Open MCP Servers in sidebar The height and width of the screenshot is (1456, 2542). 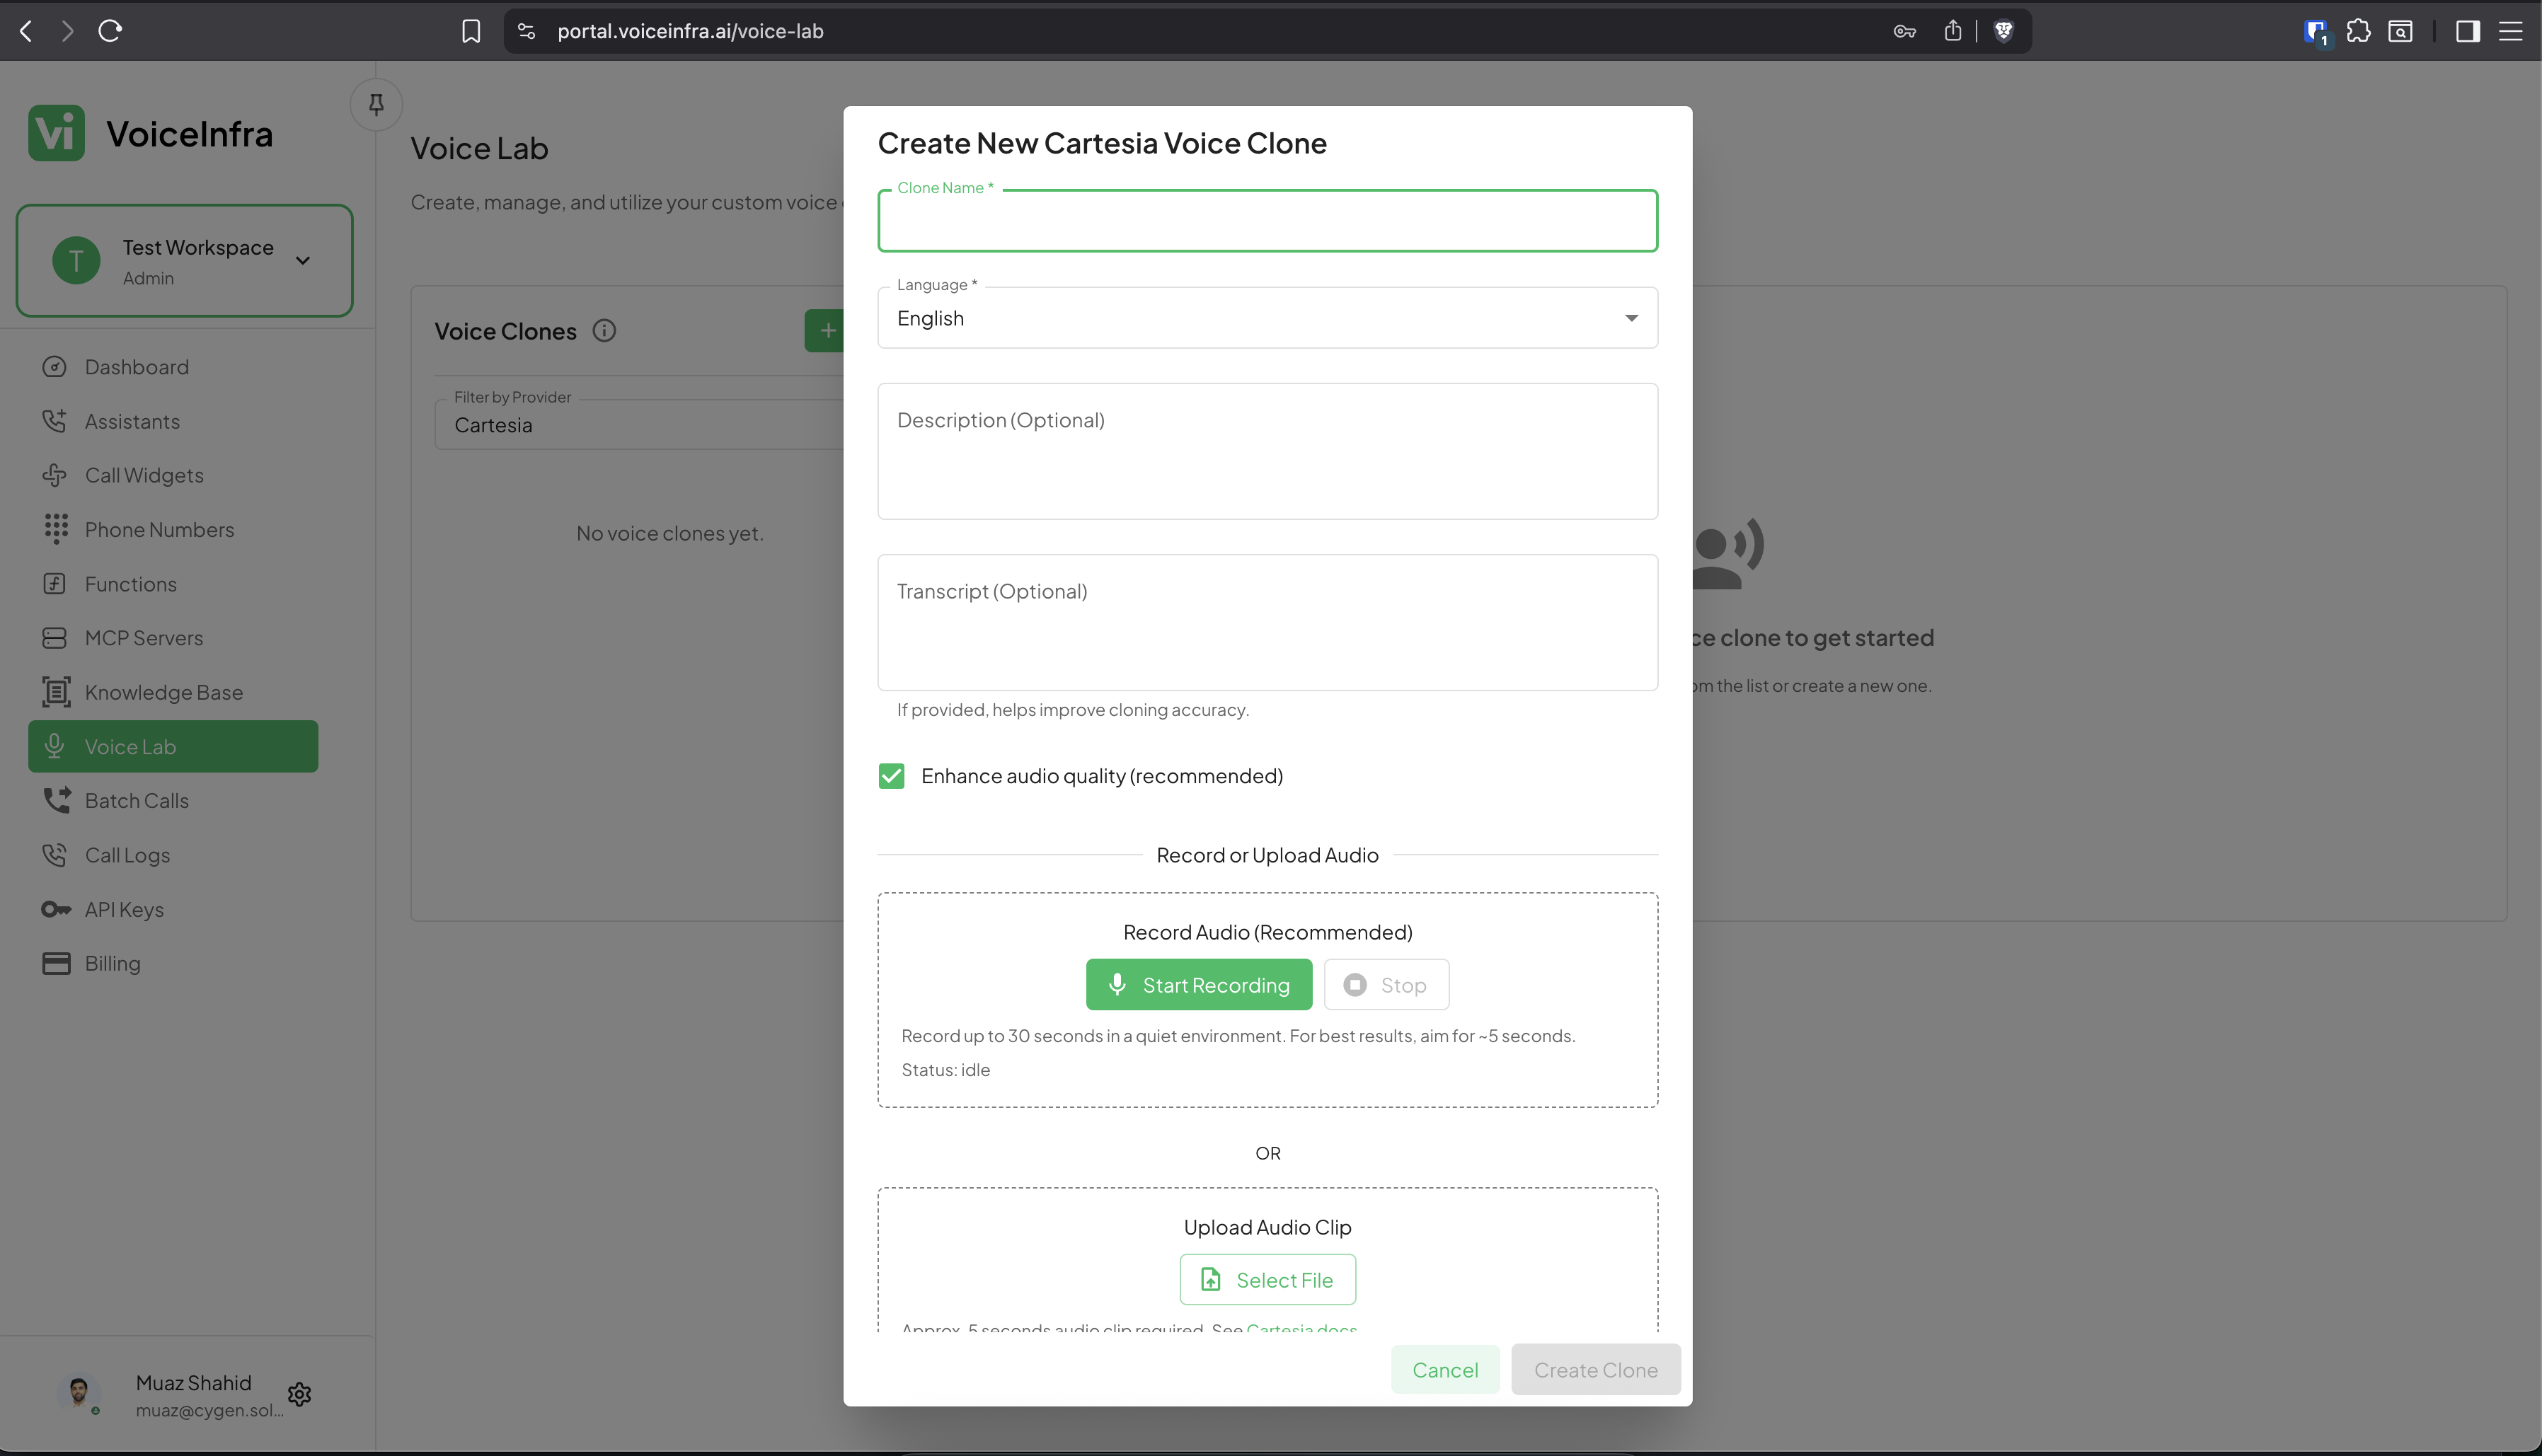[x=173, y=638]
